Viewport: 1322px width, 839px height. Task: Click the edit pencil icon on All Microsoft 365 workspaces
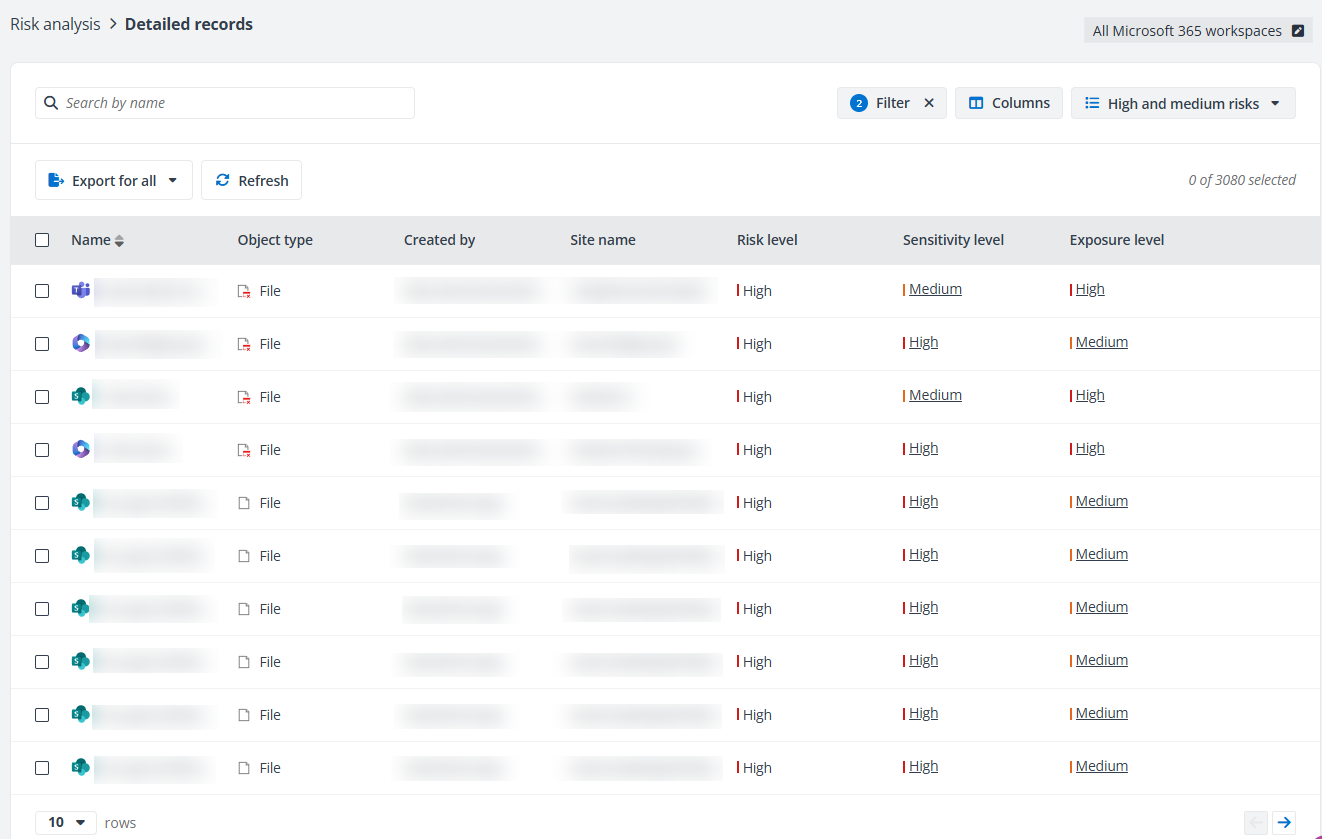click(x=1298, y=30)
